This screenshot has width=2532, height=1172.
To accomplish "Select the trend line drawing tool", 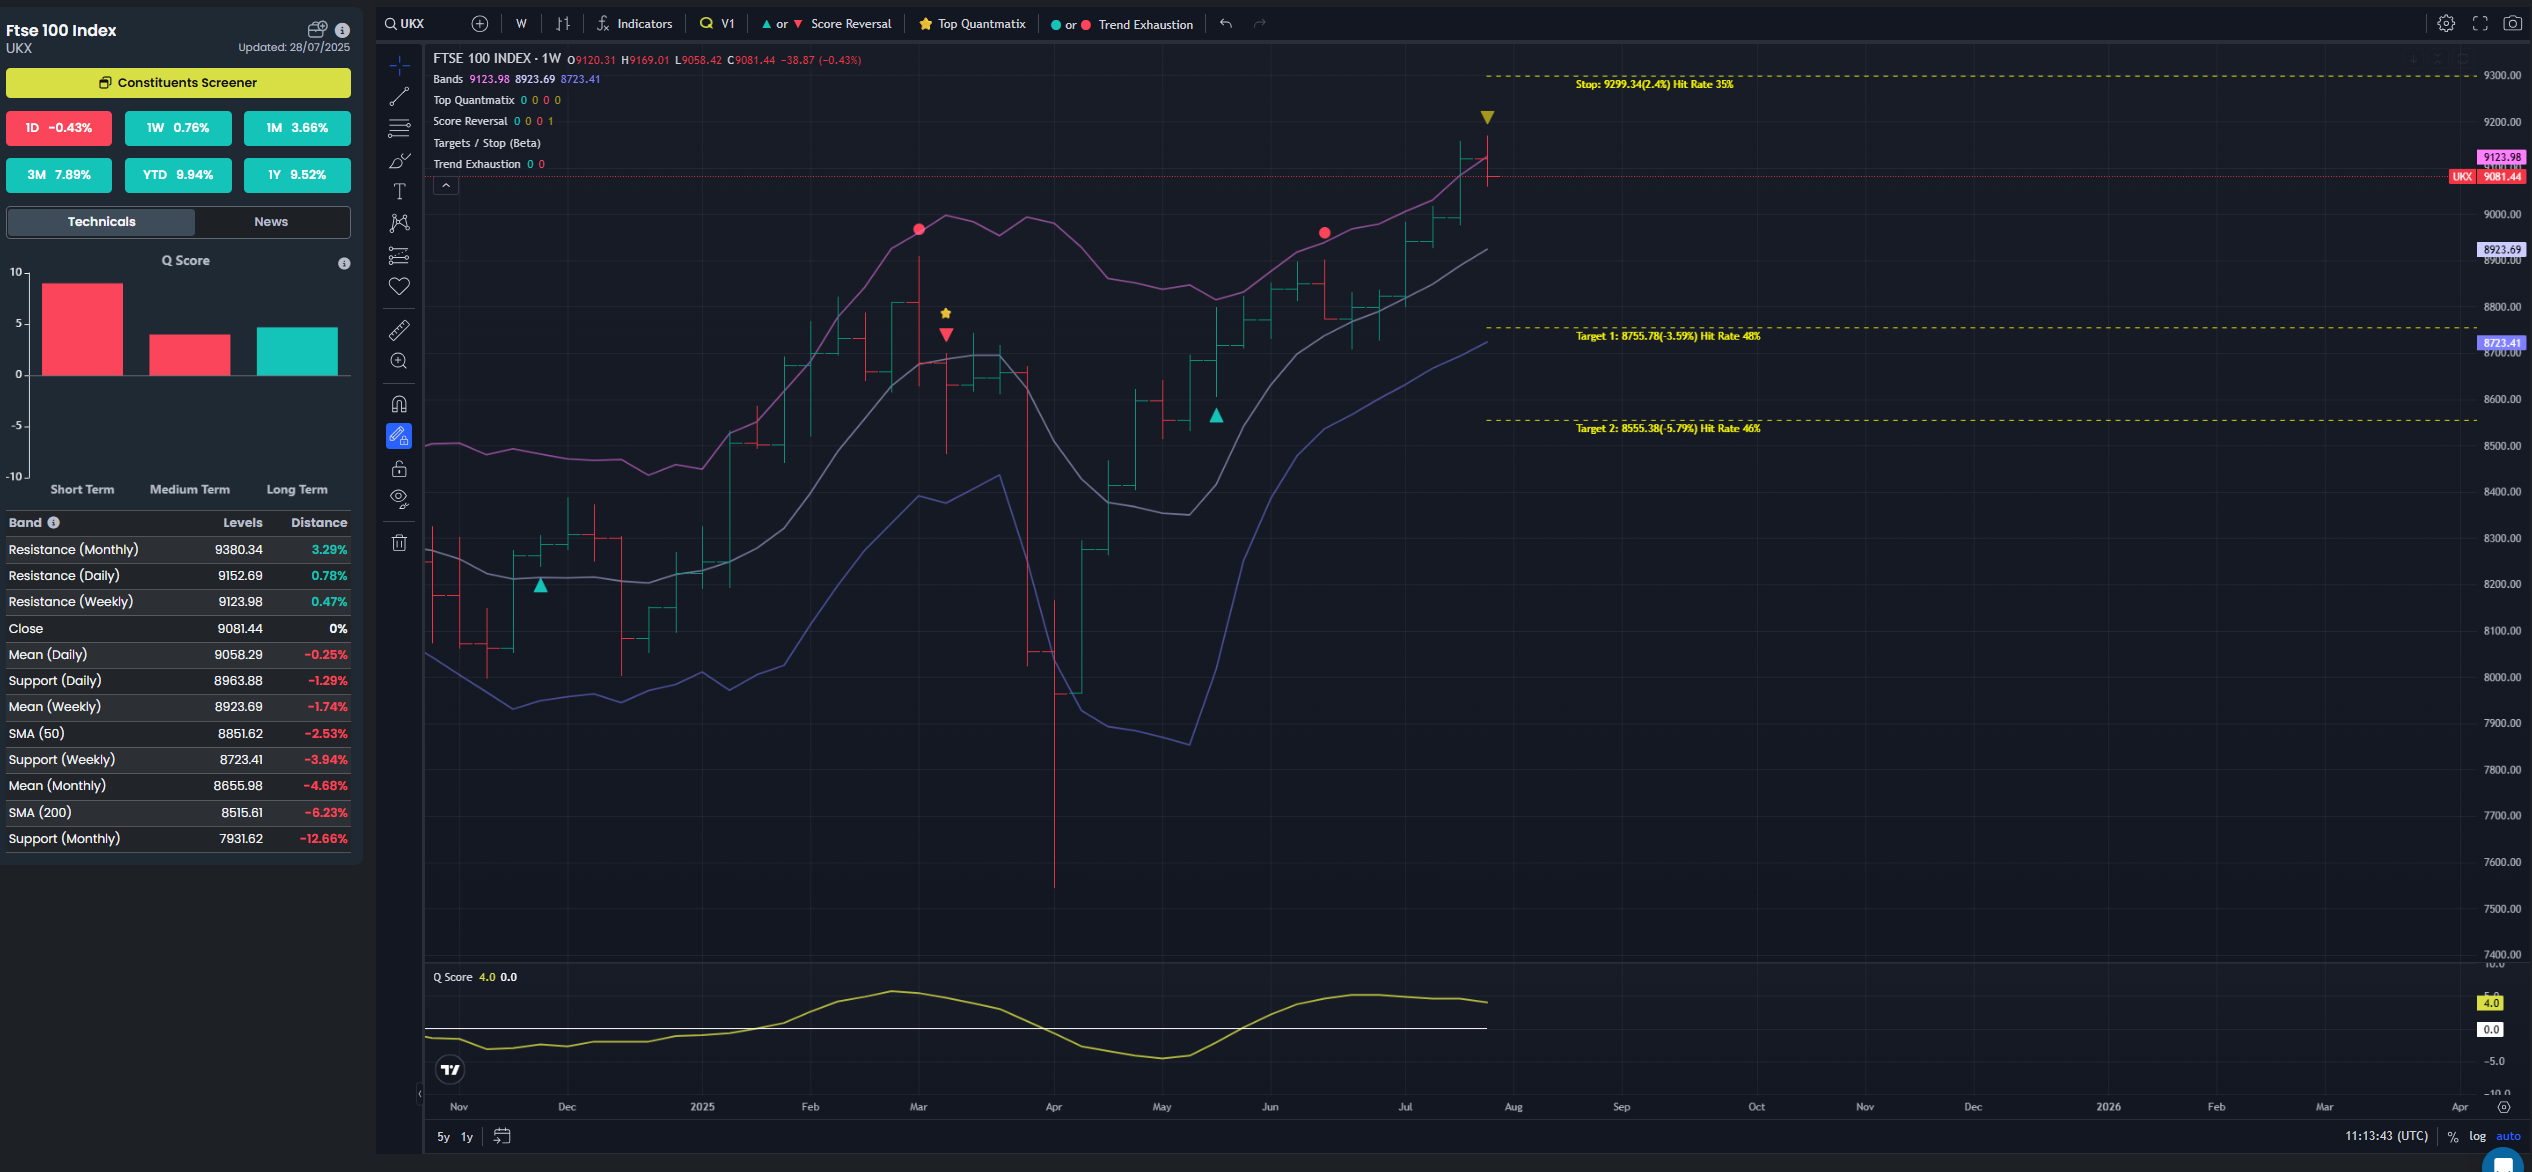I will (x=399, y=97).
